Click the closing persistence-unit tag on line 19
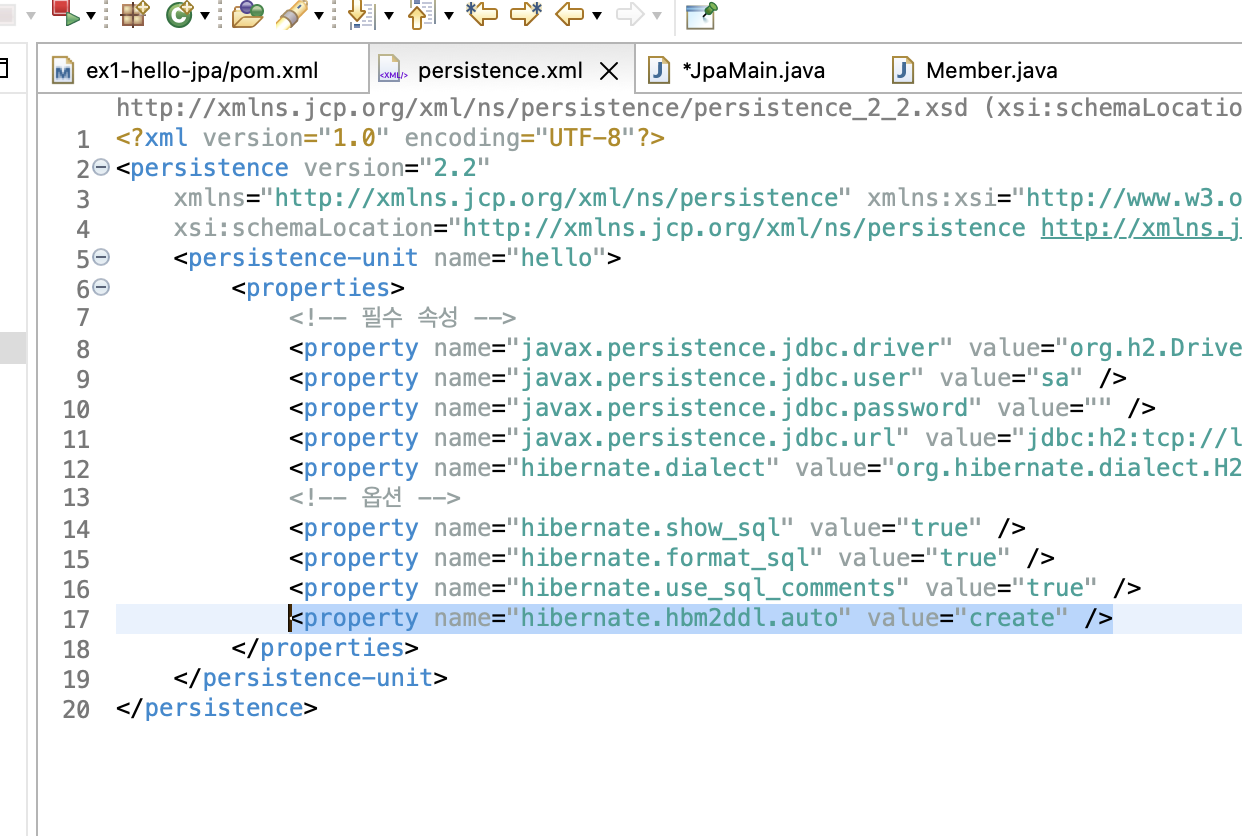1242x836 pixels. click(310, 678)
